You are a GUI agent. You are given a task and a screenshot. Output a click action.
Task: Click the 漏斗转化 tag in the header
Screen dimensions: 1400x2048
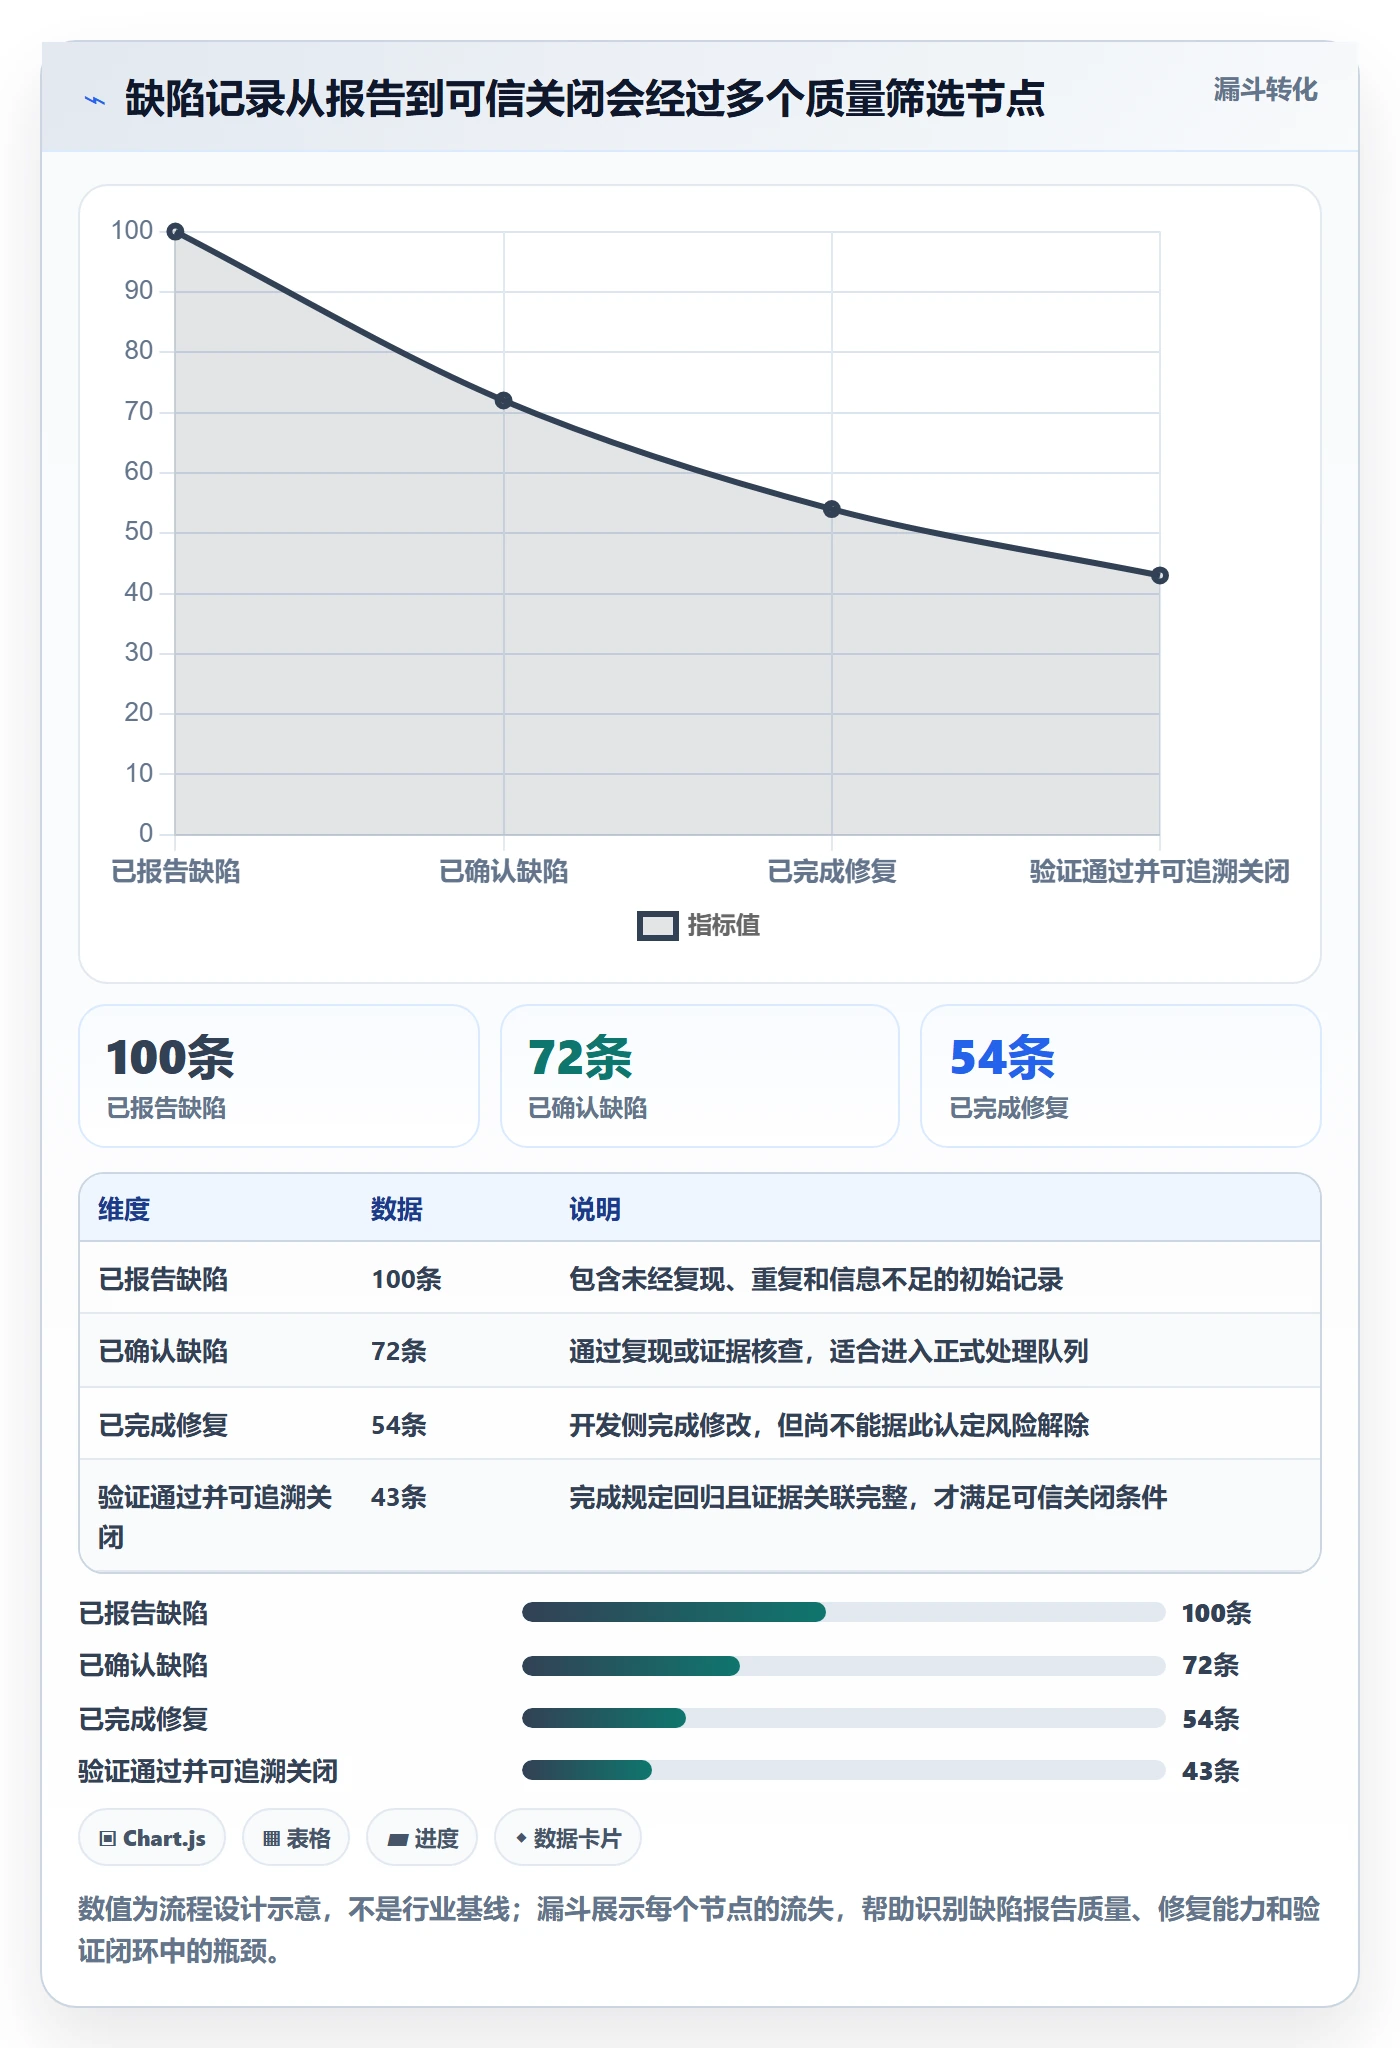click(1265, 90)
